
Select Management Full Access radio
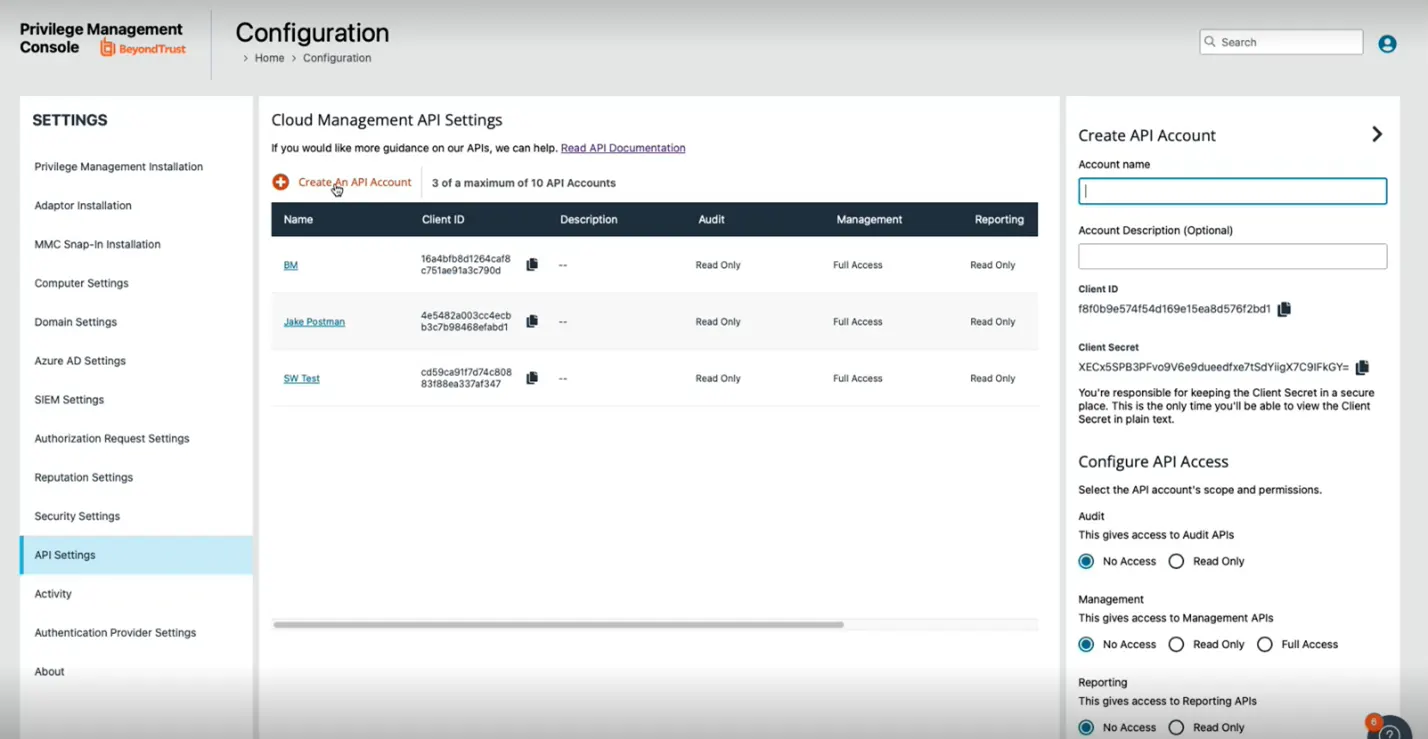(1265, 644)
